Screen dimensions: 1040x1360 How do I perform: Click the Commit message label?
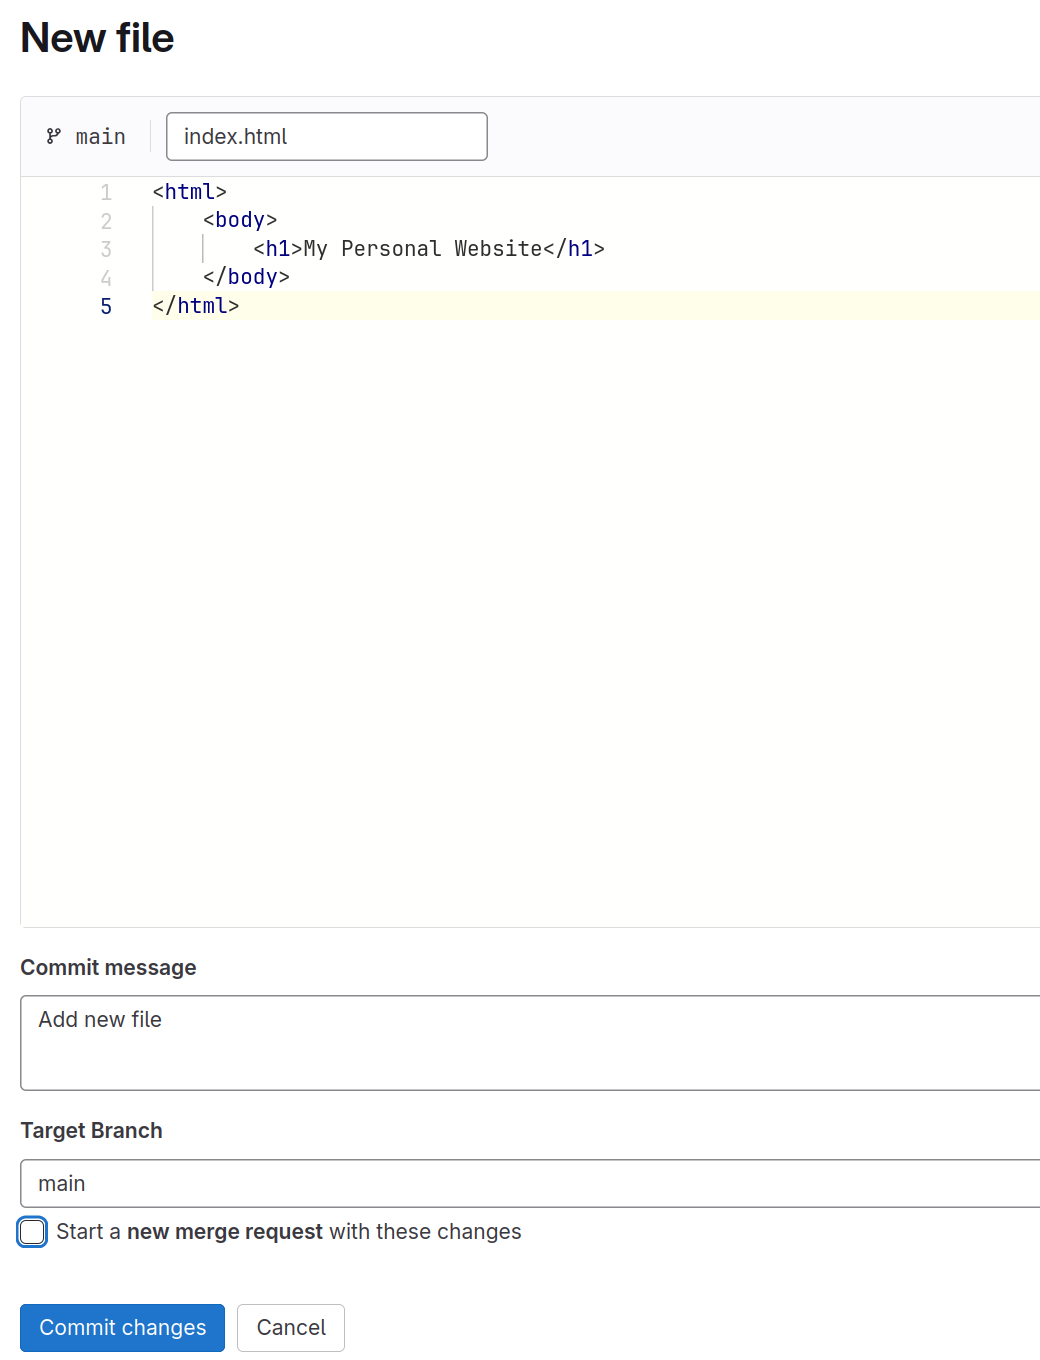click(108, 968)
